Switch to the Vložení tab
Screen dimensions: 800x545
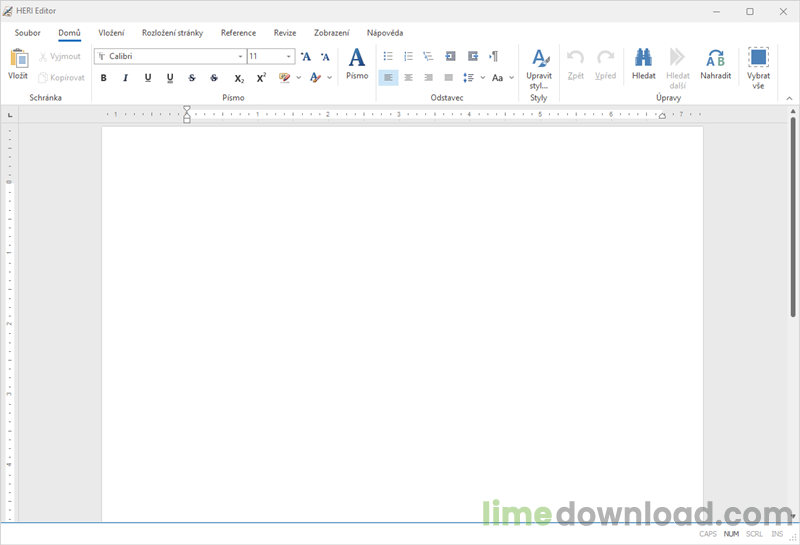tap(111, 33)
